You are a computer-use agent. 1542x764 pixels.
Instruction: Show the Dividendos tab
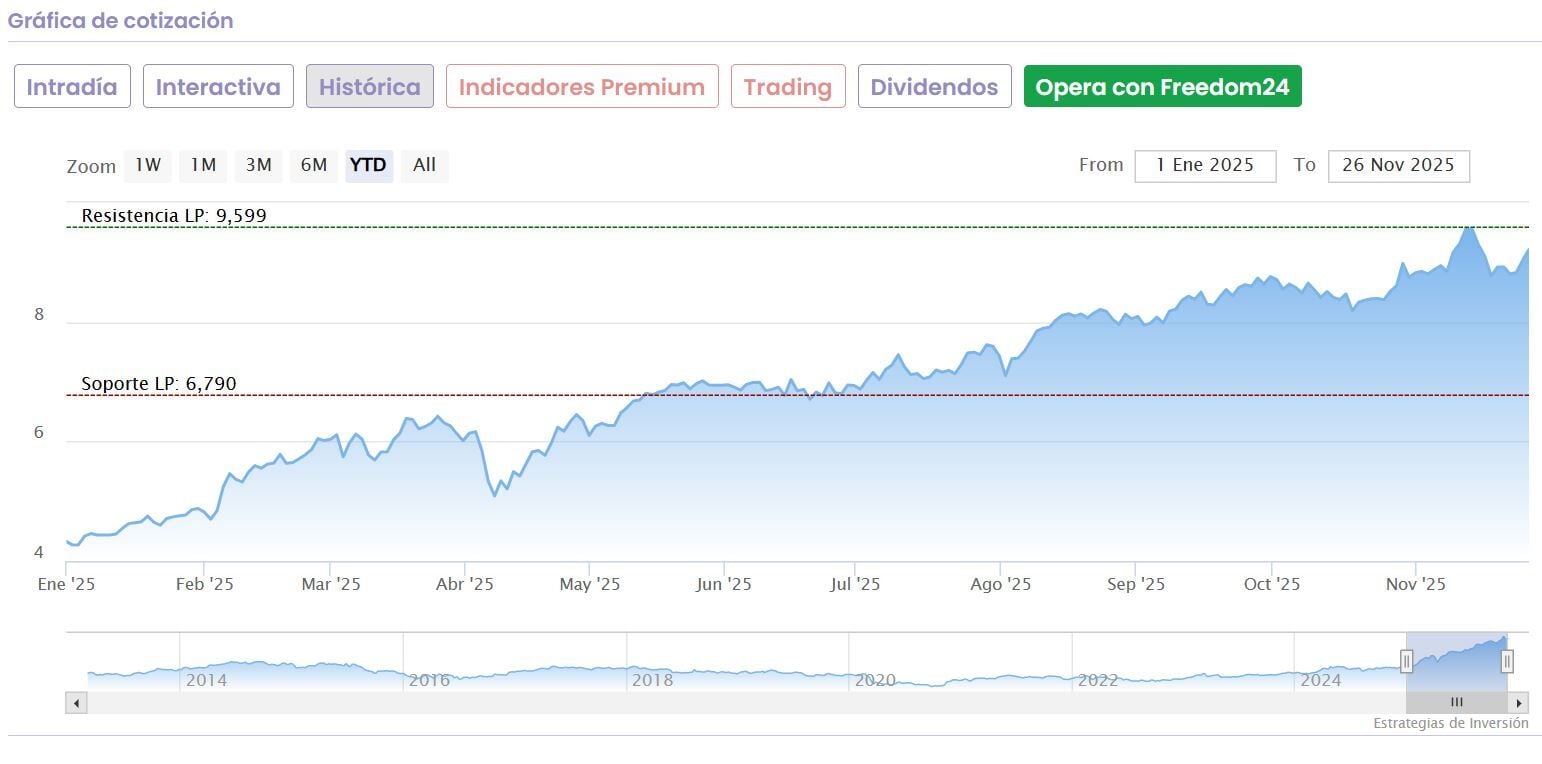(x=934, y=87)
